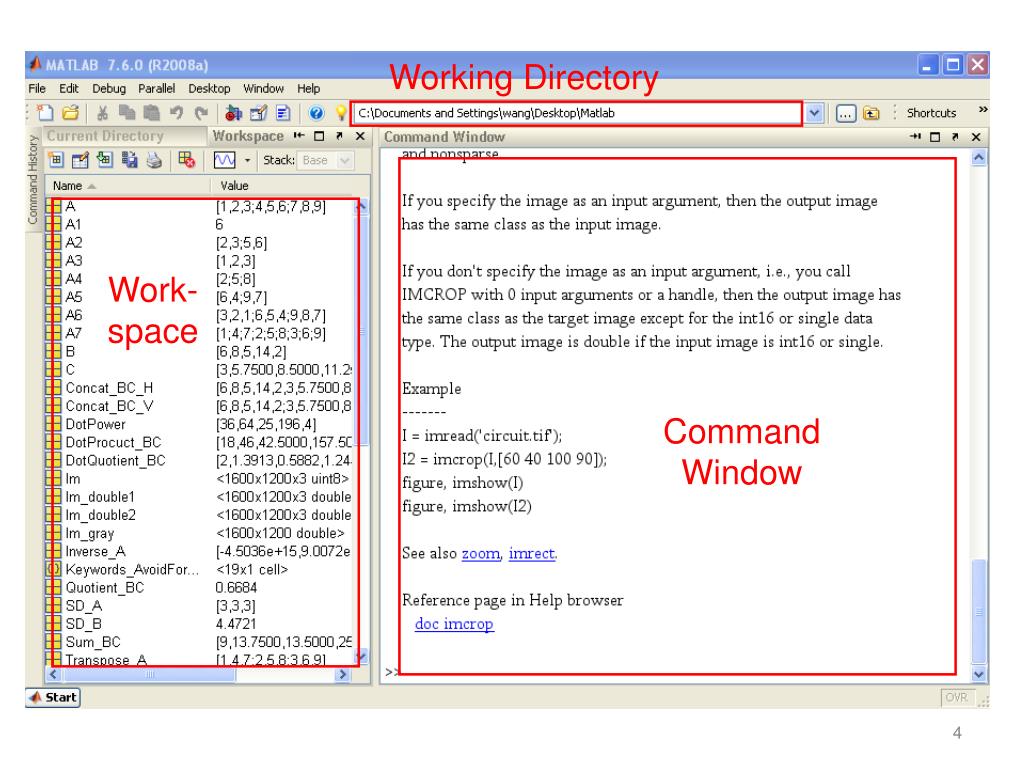Open the Desktop menu
The width and height of the screenshot is (1024, 768).
pyautogui.click(x=209, y=88)
